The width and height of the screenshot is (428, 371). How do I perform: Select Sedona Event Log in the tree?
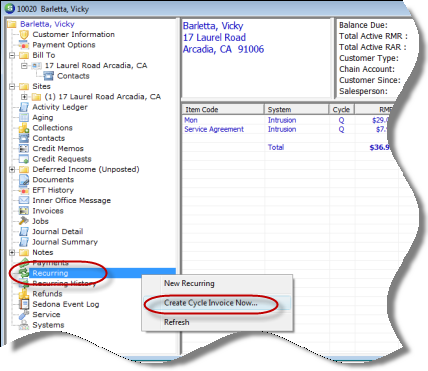point(66,304)
